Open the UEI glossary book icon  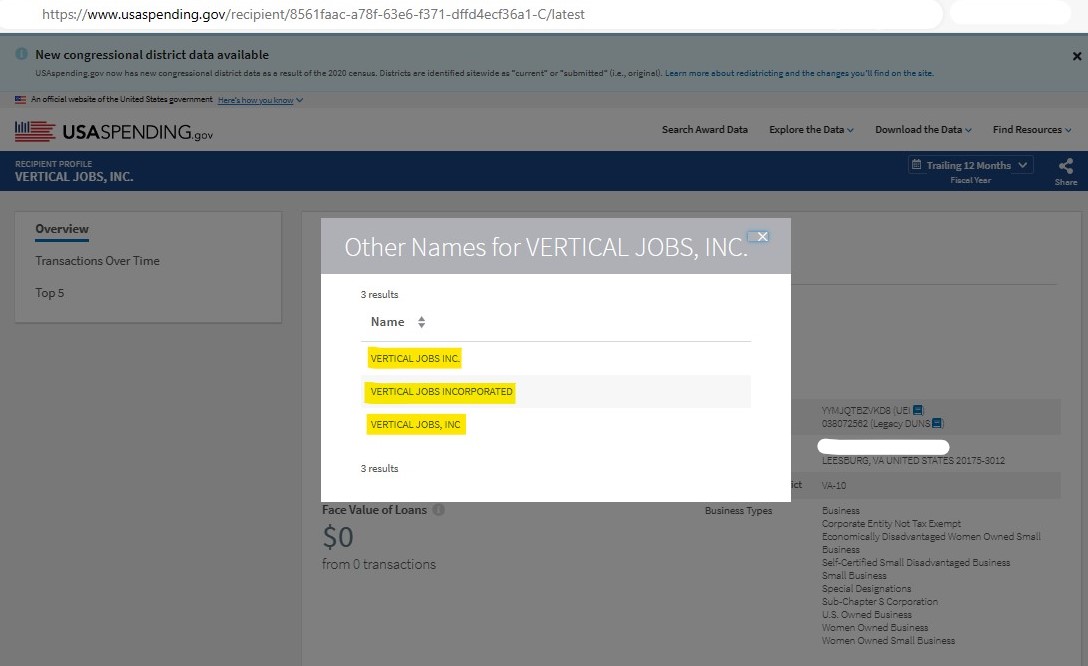click(x=918, y=410)
